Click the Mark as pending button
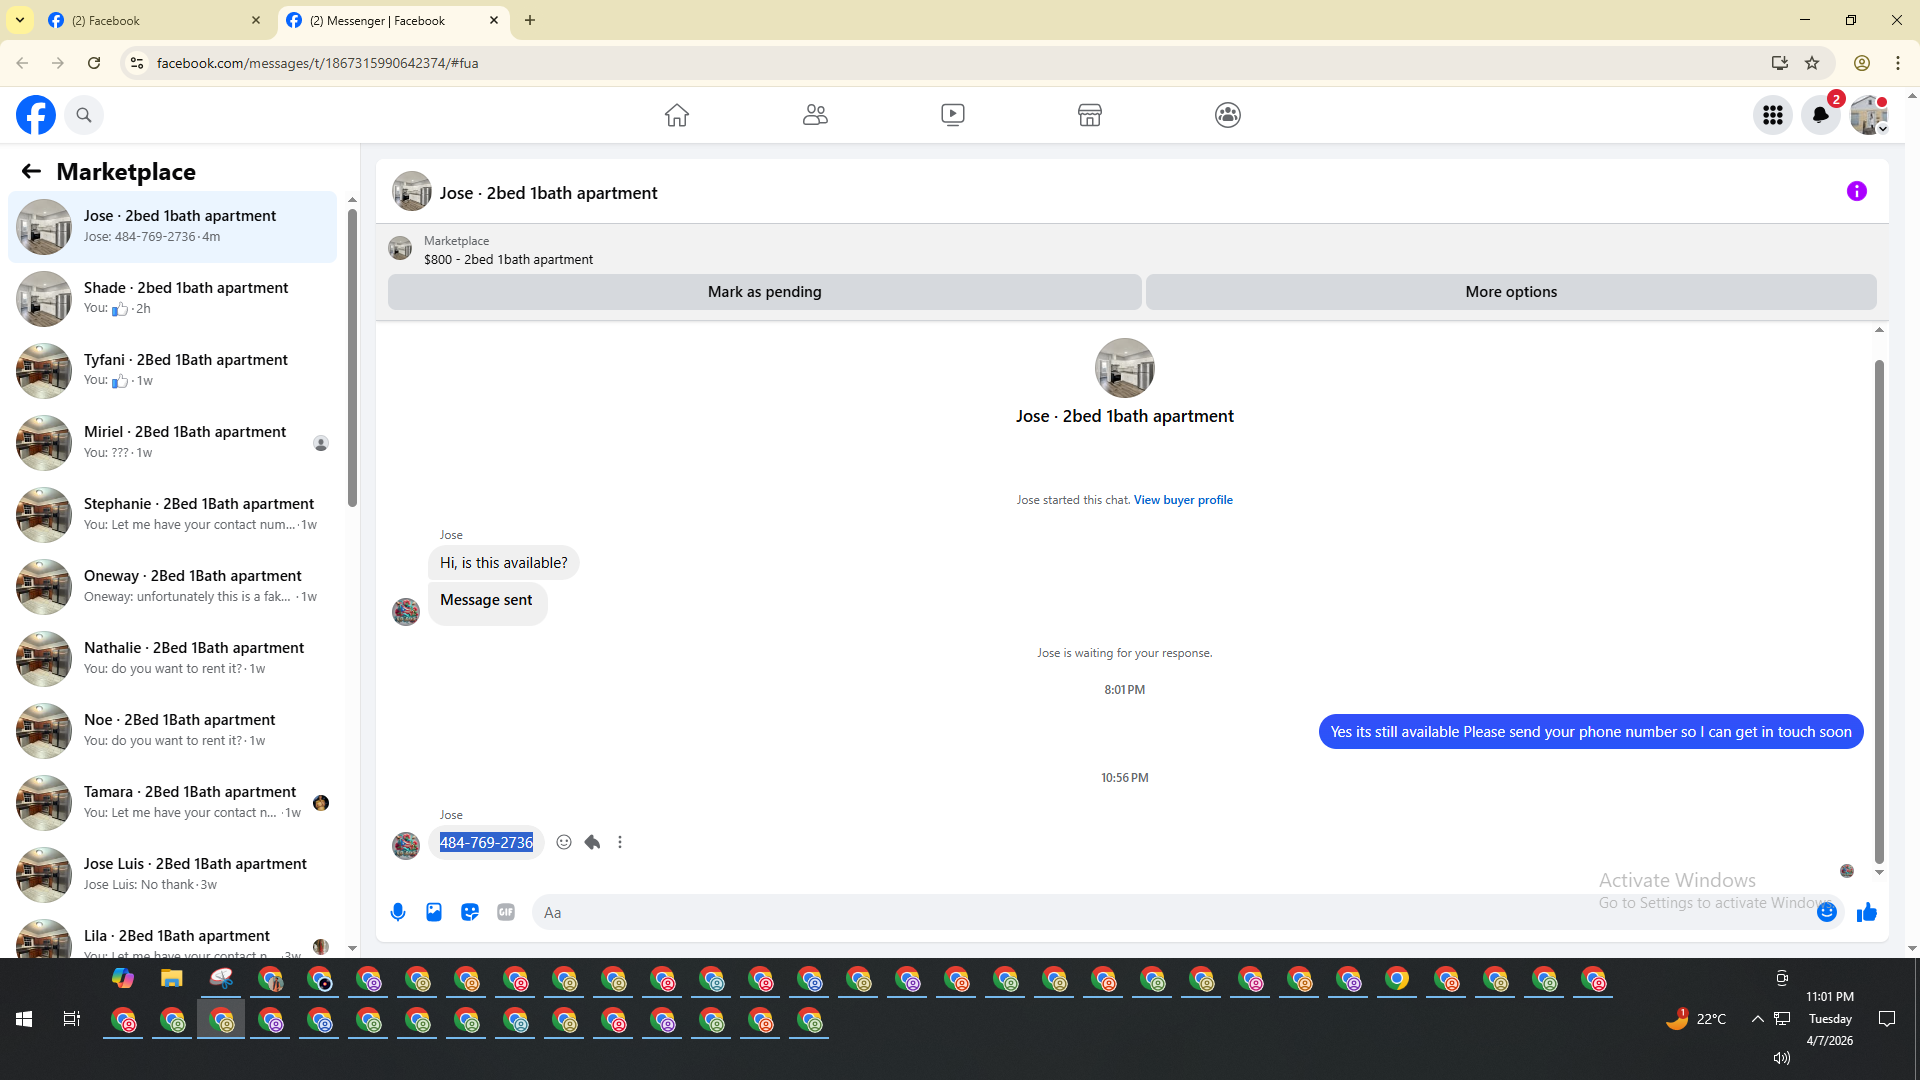This screenshot has width=1920, height=1080. (765, 292)
